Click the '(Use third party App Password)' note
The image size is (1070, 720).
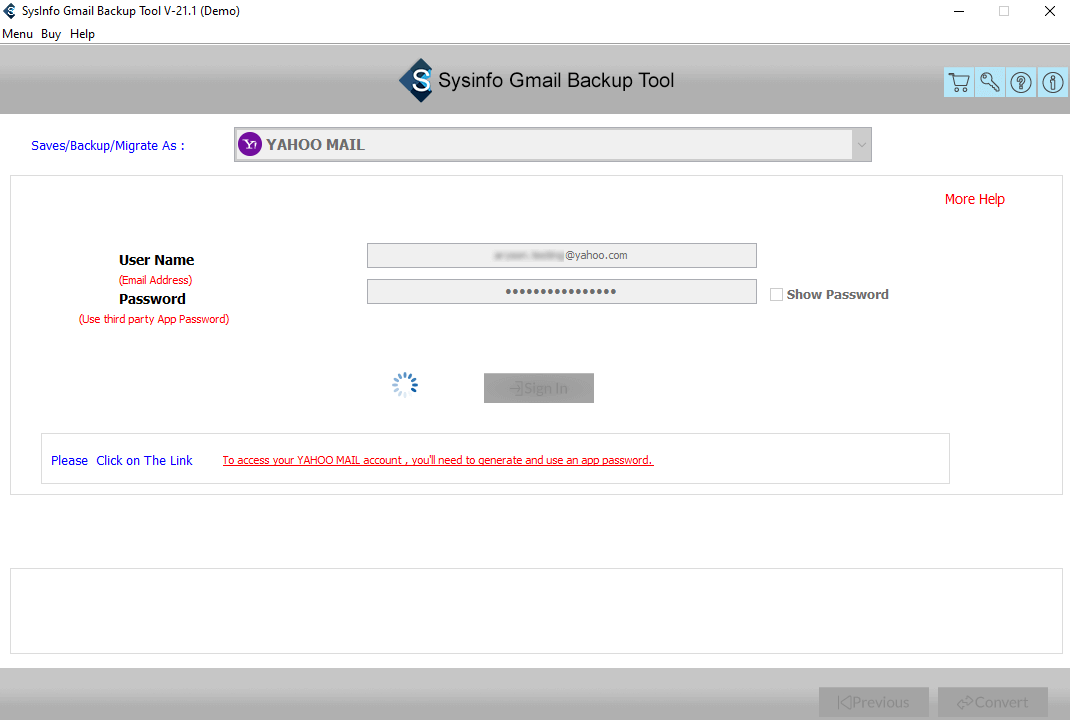tap(154, 319)
